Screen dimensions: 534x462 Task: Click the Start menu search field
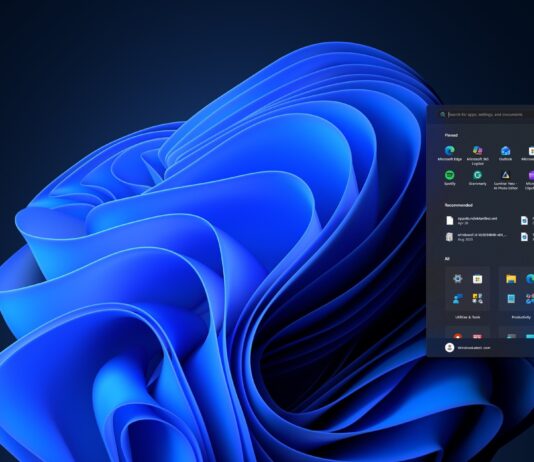click(x=487, y=115)
